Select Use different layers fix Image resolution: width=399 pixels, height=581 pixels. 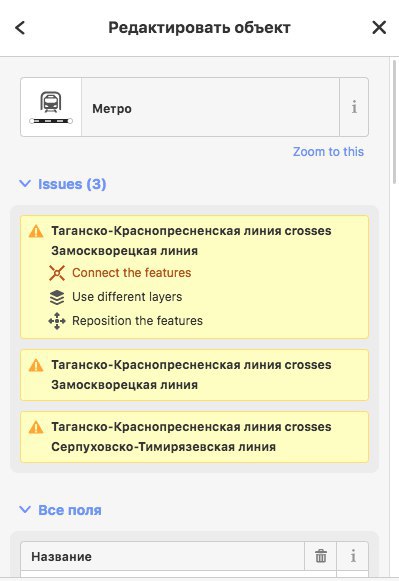pyautogui.click(x=127, y=297)
